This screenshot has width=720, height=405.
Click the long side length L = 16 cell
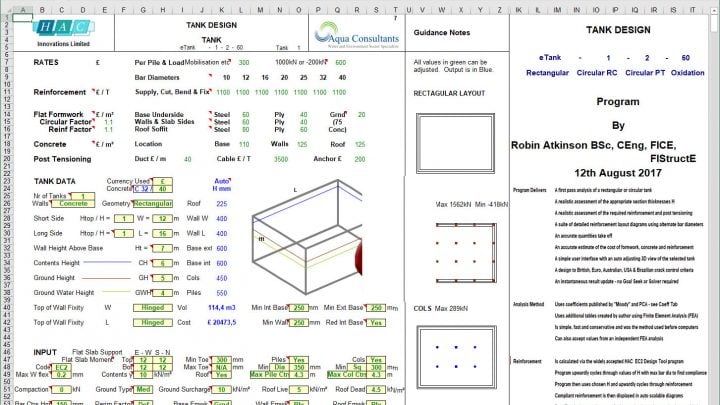(163, 233)
